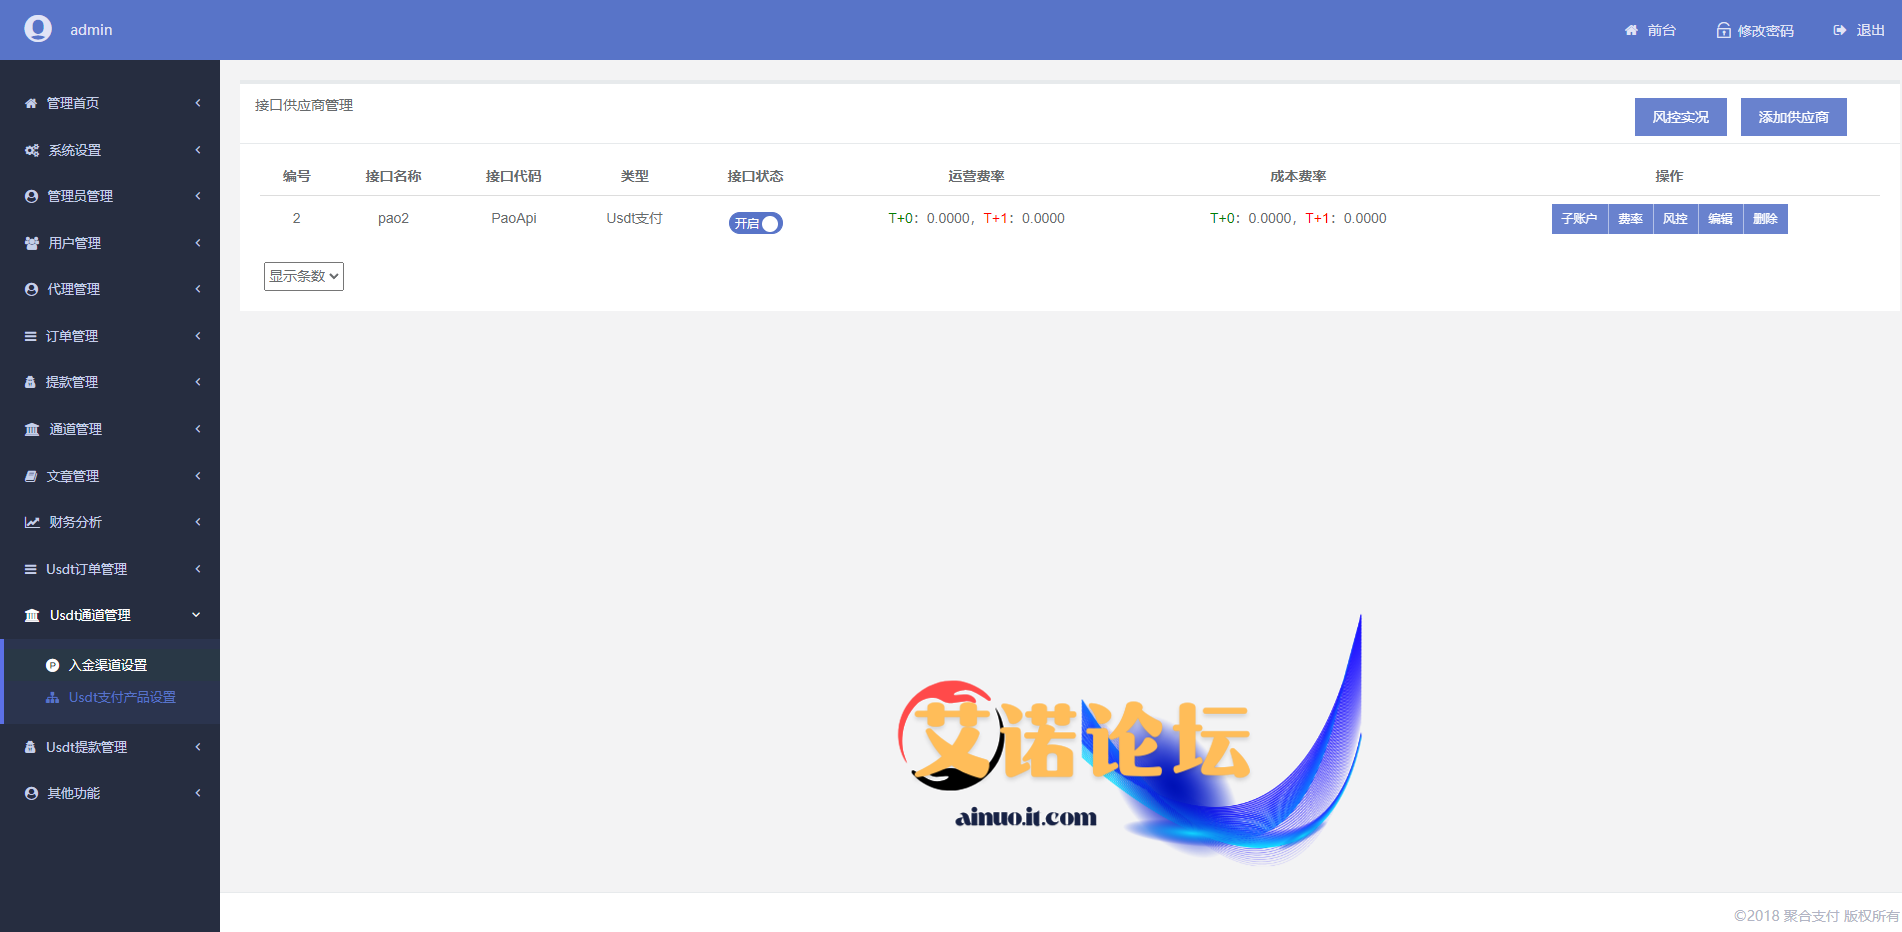Expand 用户管理 with its chevron
The width and height of the screenshot is (1902, 932).
(198, 243)
